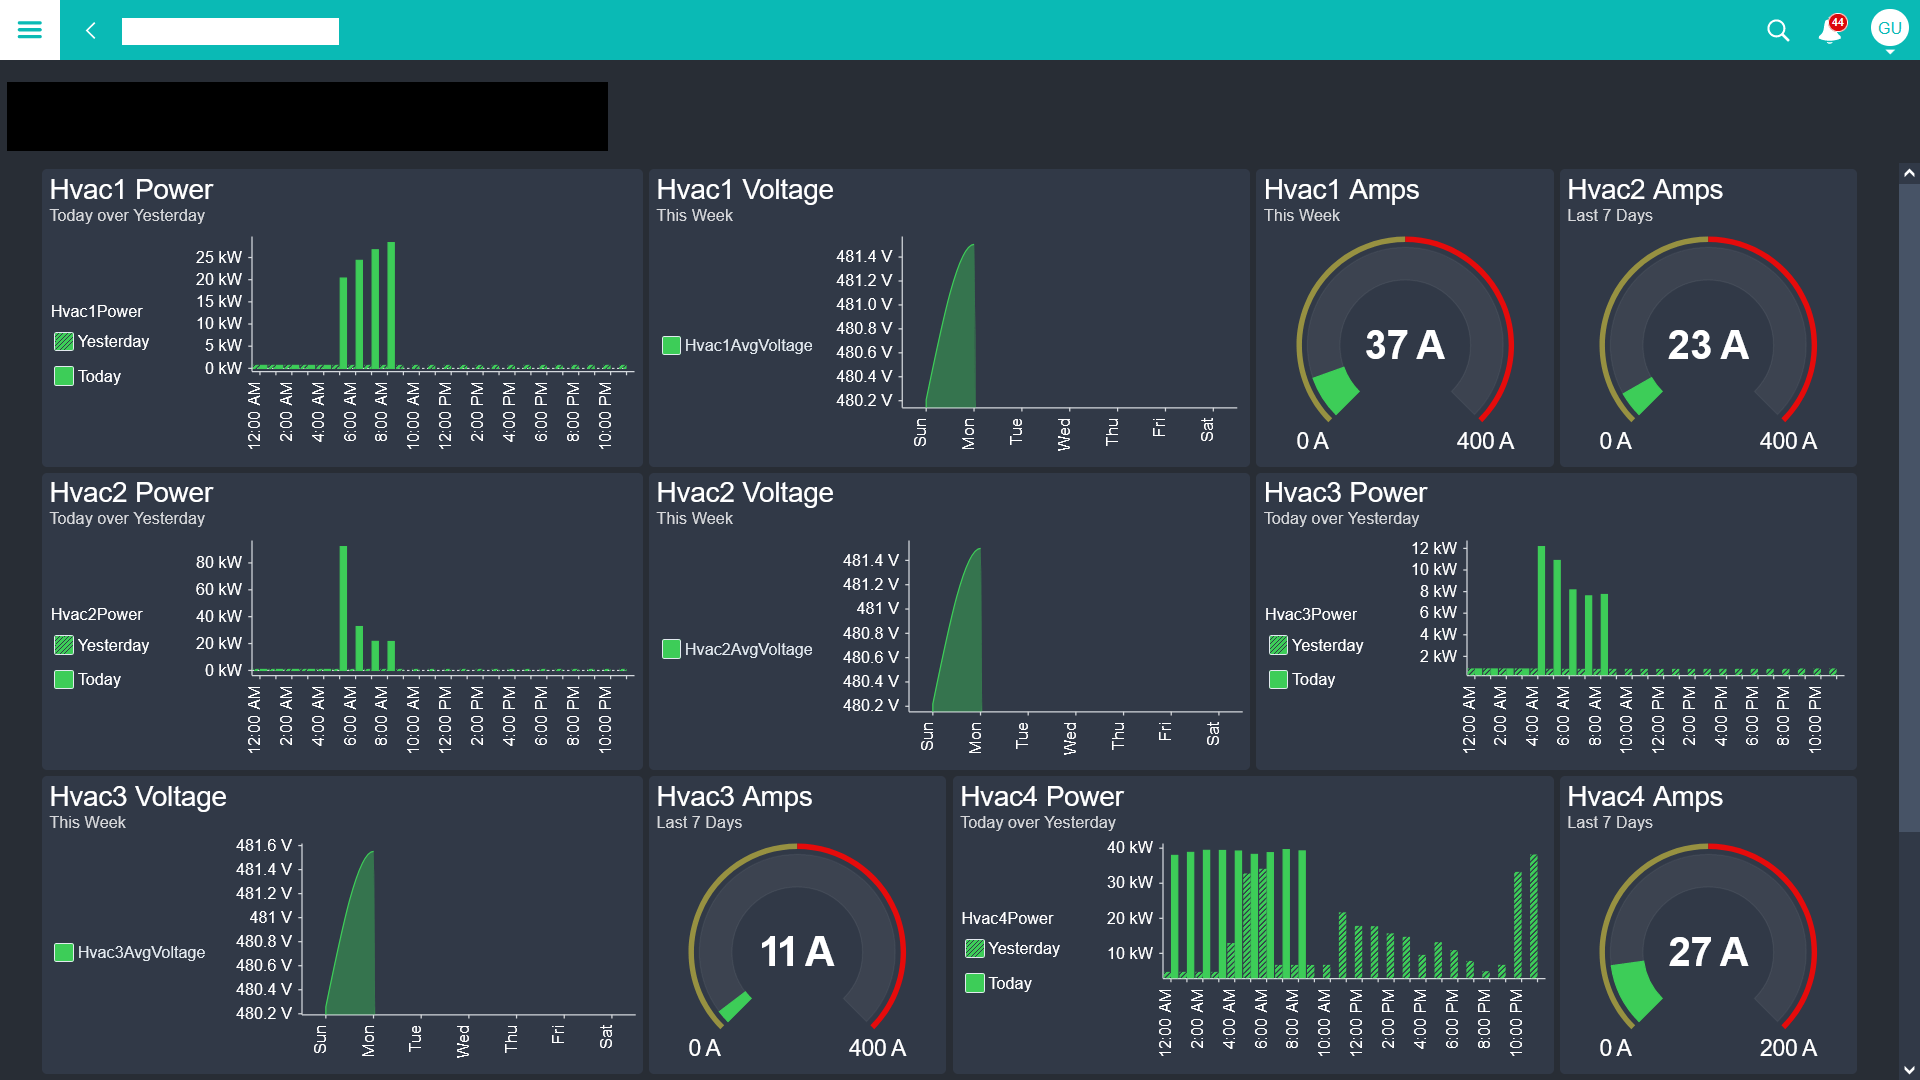
Task: Open the search magnifier icon
Action: point(1778,31)
